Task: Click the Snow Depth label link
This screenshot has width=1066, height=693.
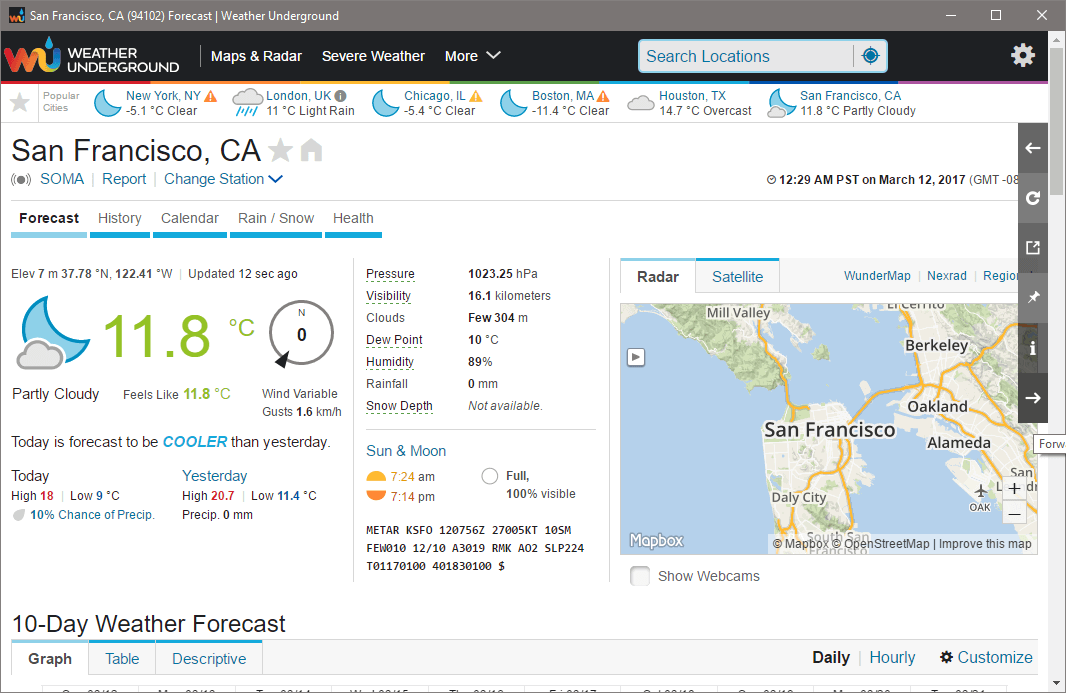Action: point(399,406)
